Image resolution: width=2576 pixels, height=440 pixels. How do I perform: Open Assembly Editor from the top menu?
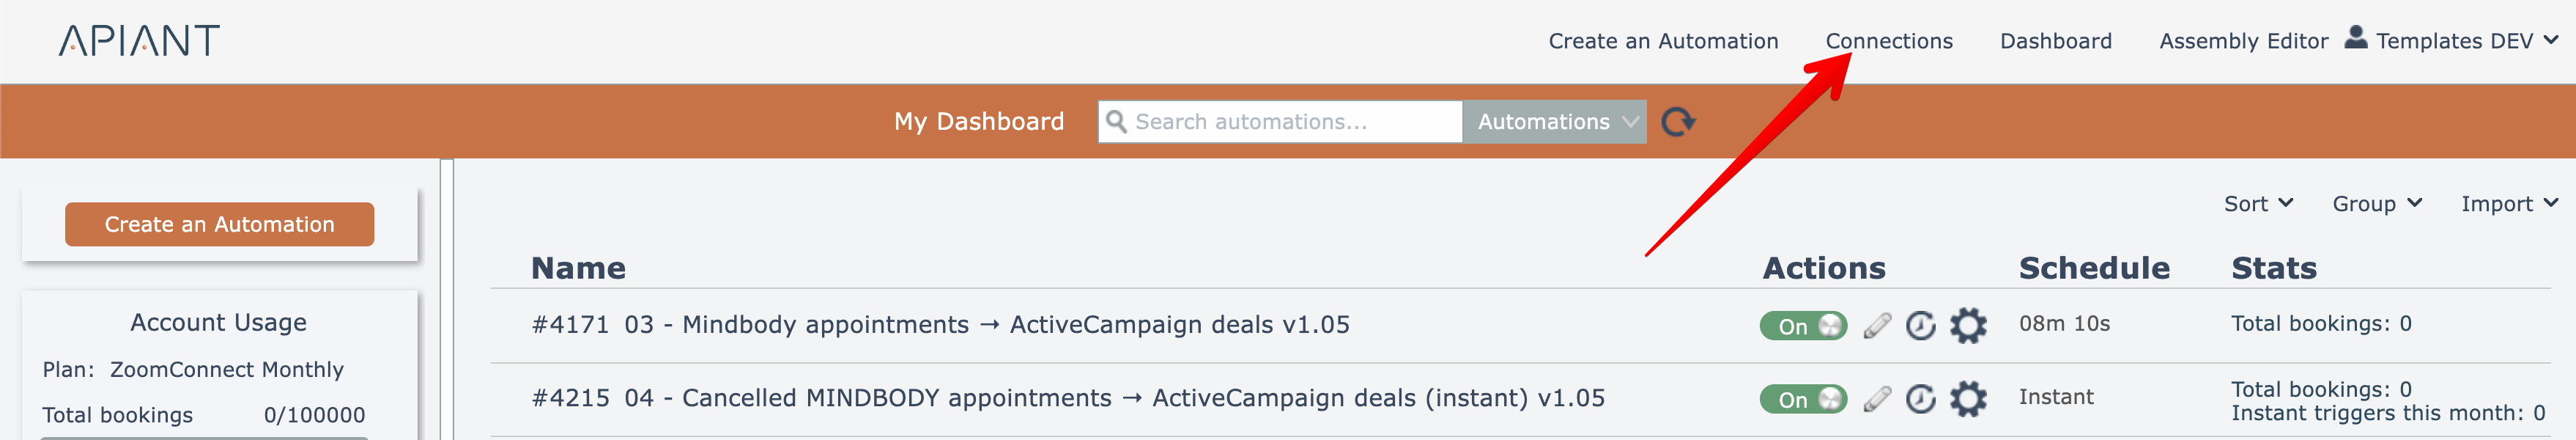(2243, 41)
